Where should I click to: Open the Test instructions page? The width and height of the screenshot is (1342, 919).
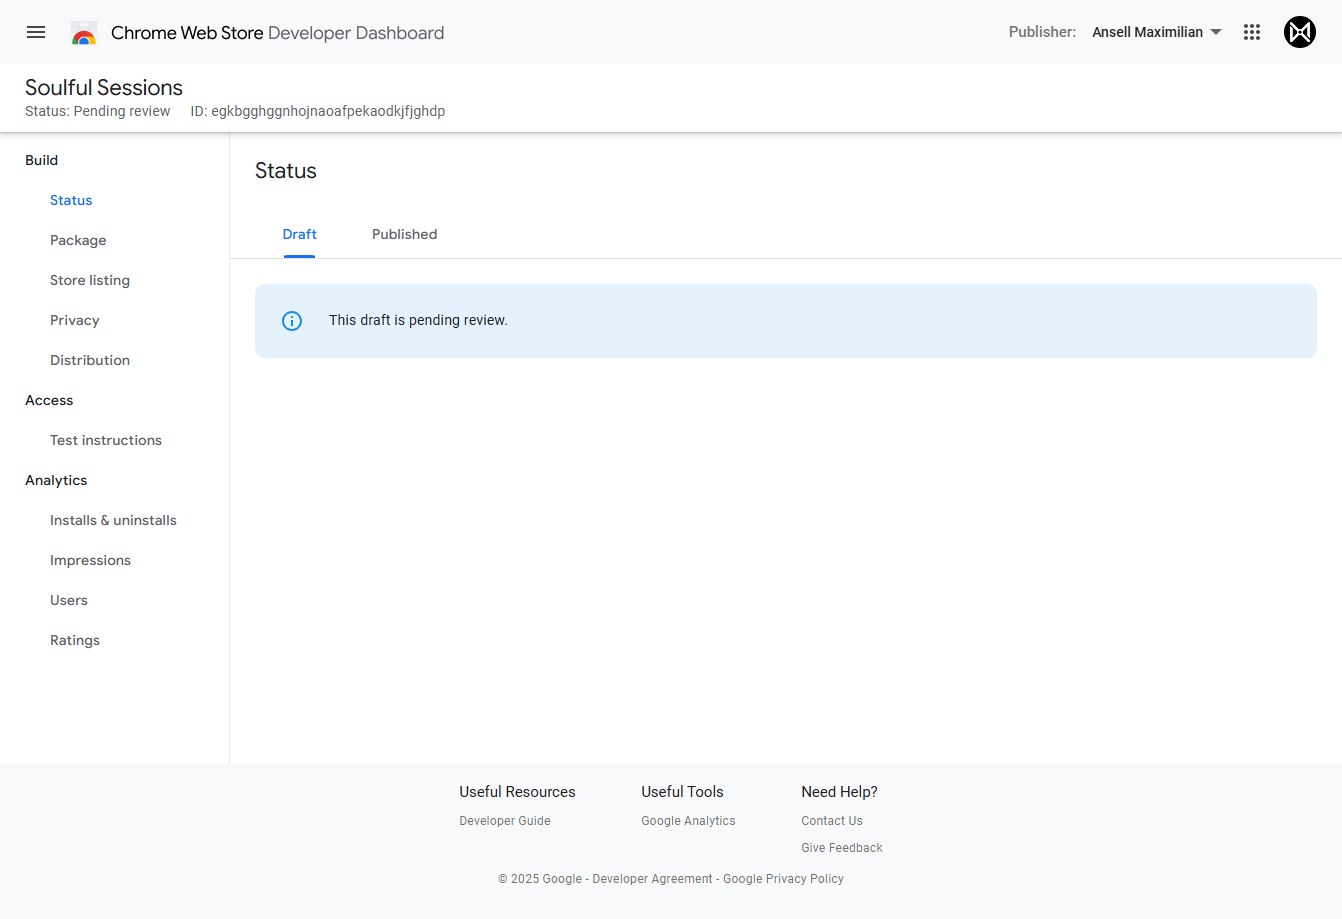[x=105, y=440]
